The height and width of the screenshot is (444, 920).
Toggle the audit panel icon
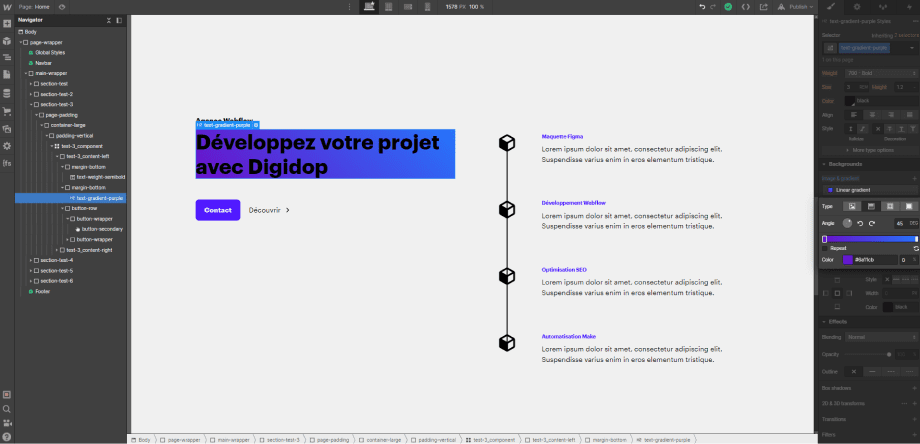click(x=7, y=395)
